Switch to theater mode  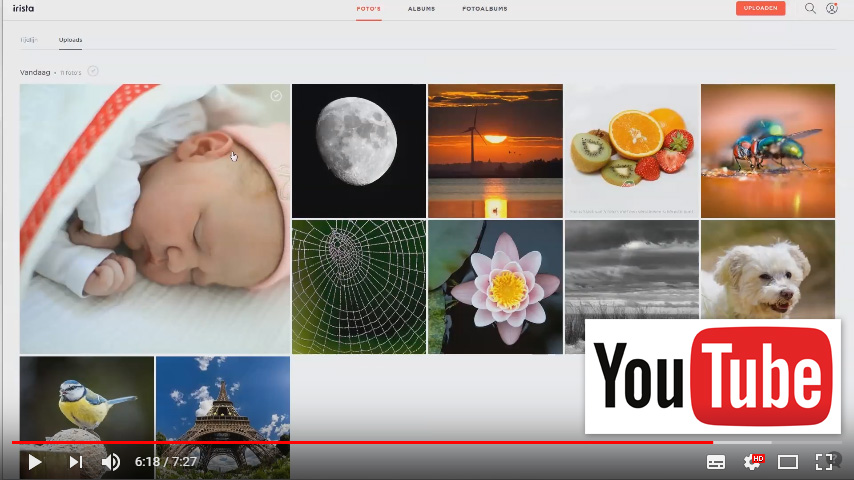[788, 462]
